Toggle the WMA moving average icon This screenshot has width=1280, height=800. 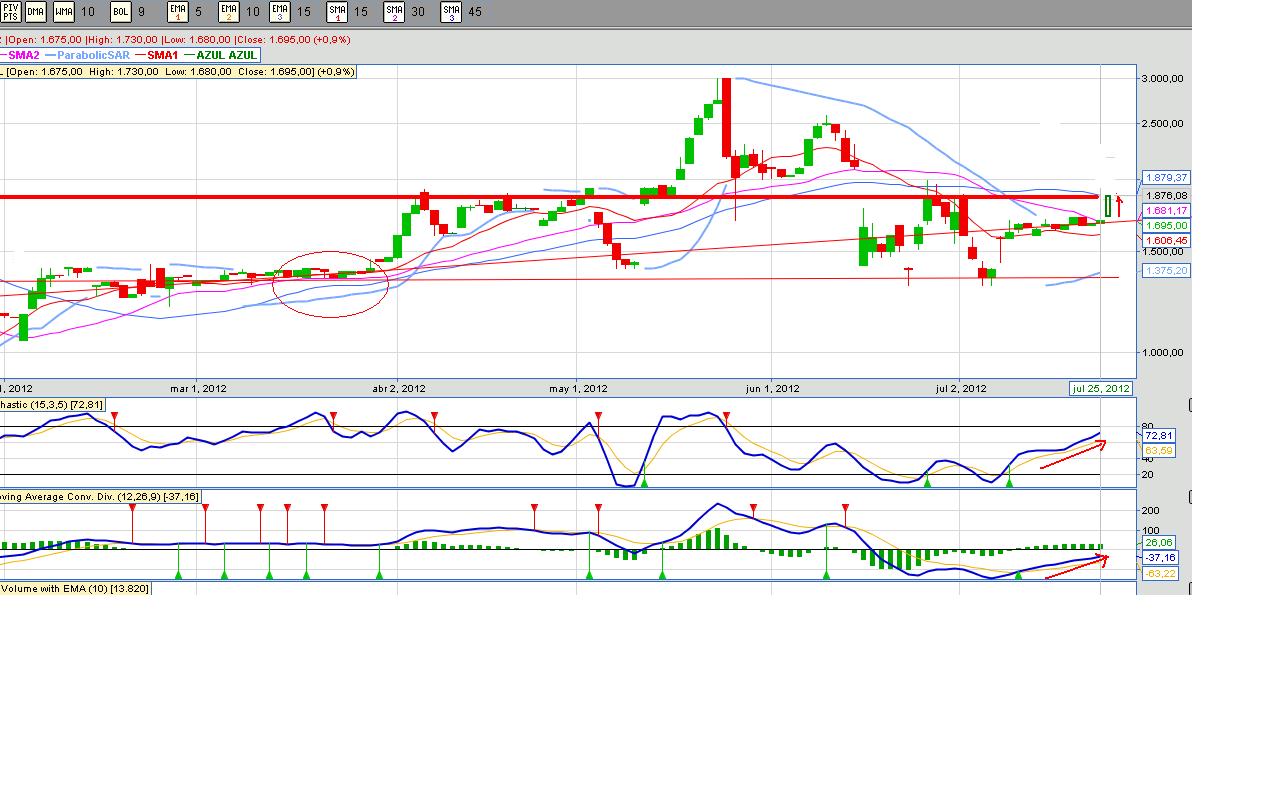64,12
